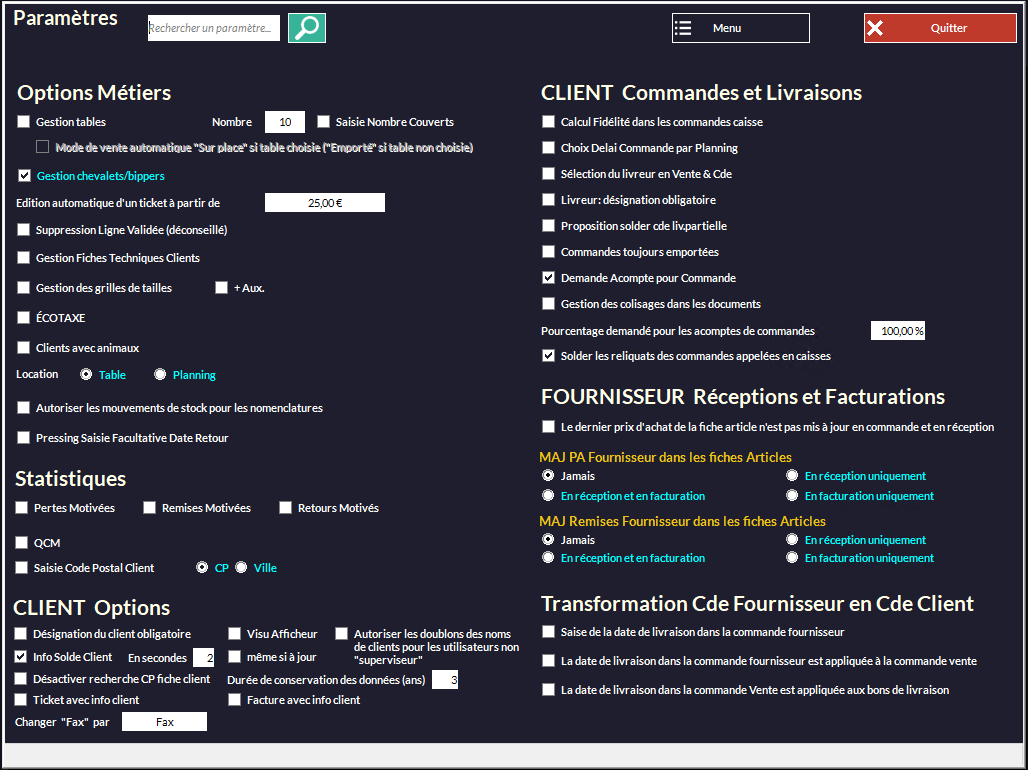Open the Menu button
The height and width of the screenshot is (770, 1028).
click(x=740, y=28)
